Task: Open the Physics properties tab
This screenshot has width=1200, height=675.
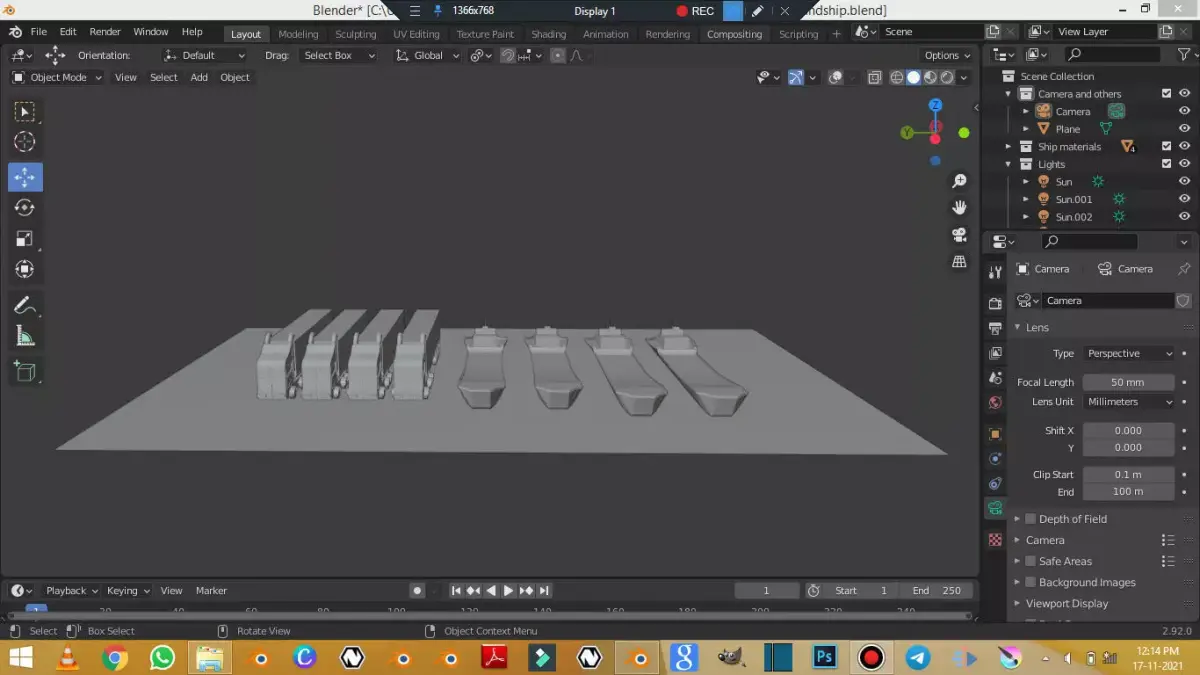Action: [x=995, y=459]
